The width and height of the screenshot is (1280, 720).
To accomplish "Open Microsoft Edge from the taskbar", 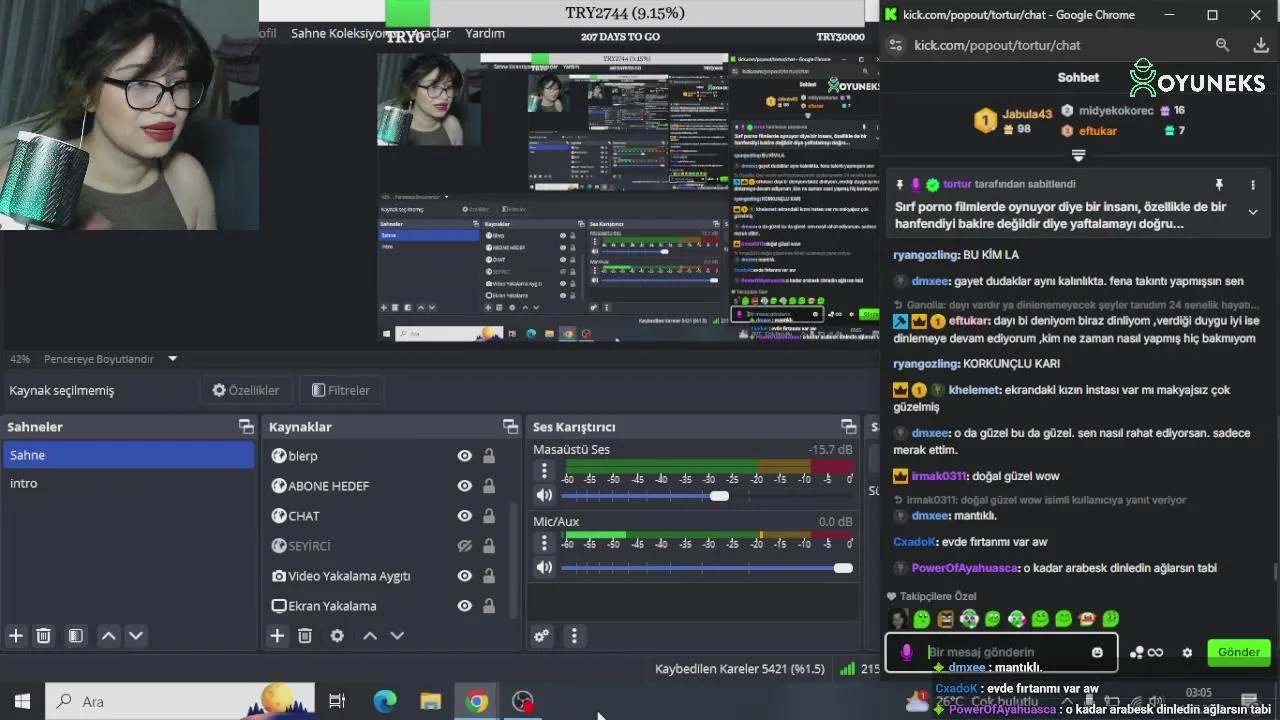I will click(x=385, y=701).
